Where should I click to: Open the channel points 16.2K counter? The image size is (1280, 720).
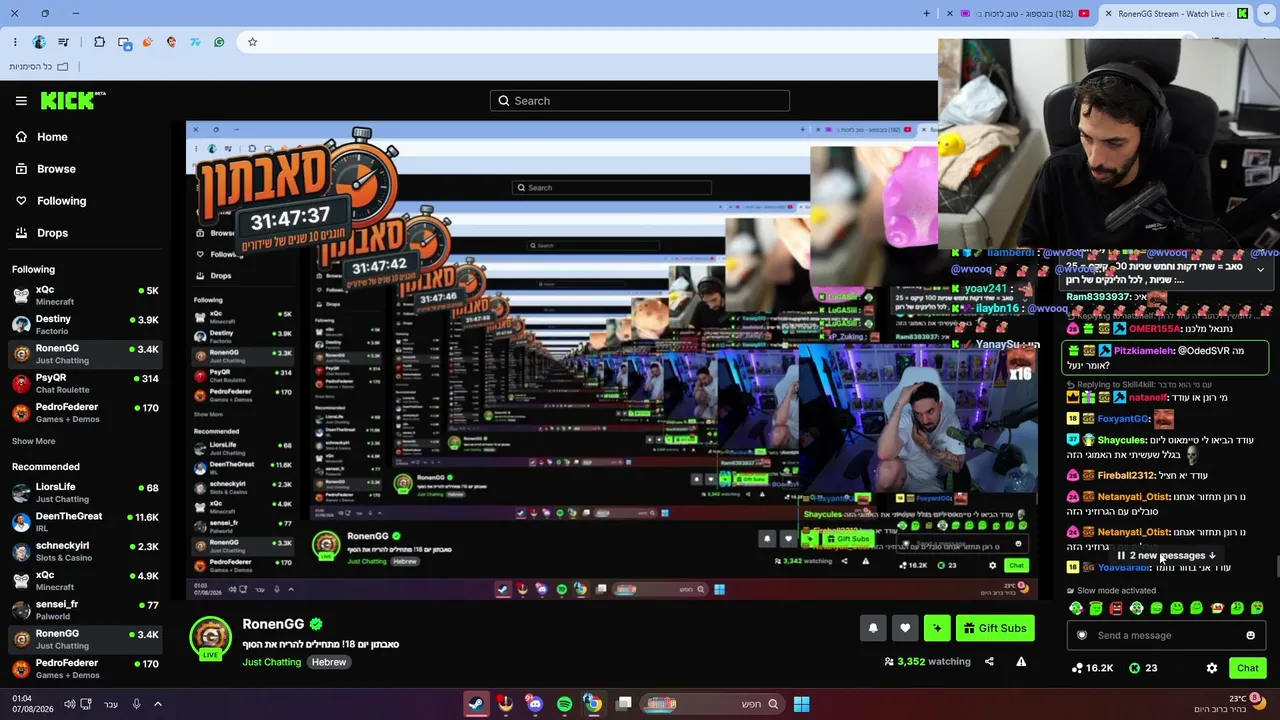pos(1092,668)
